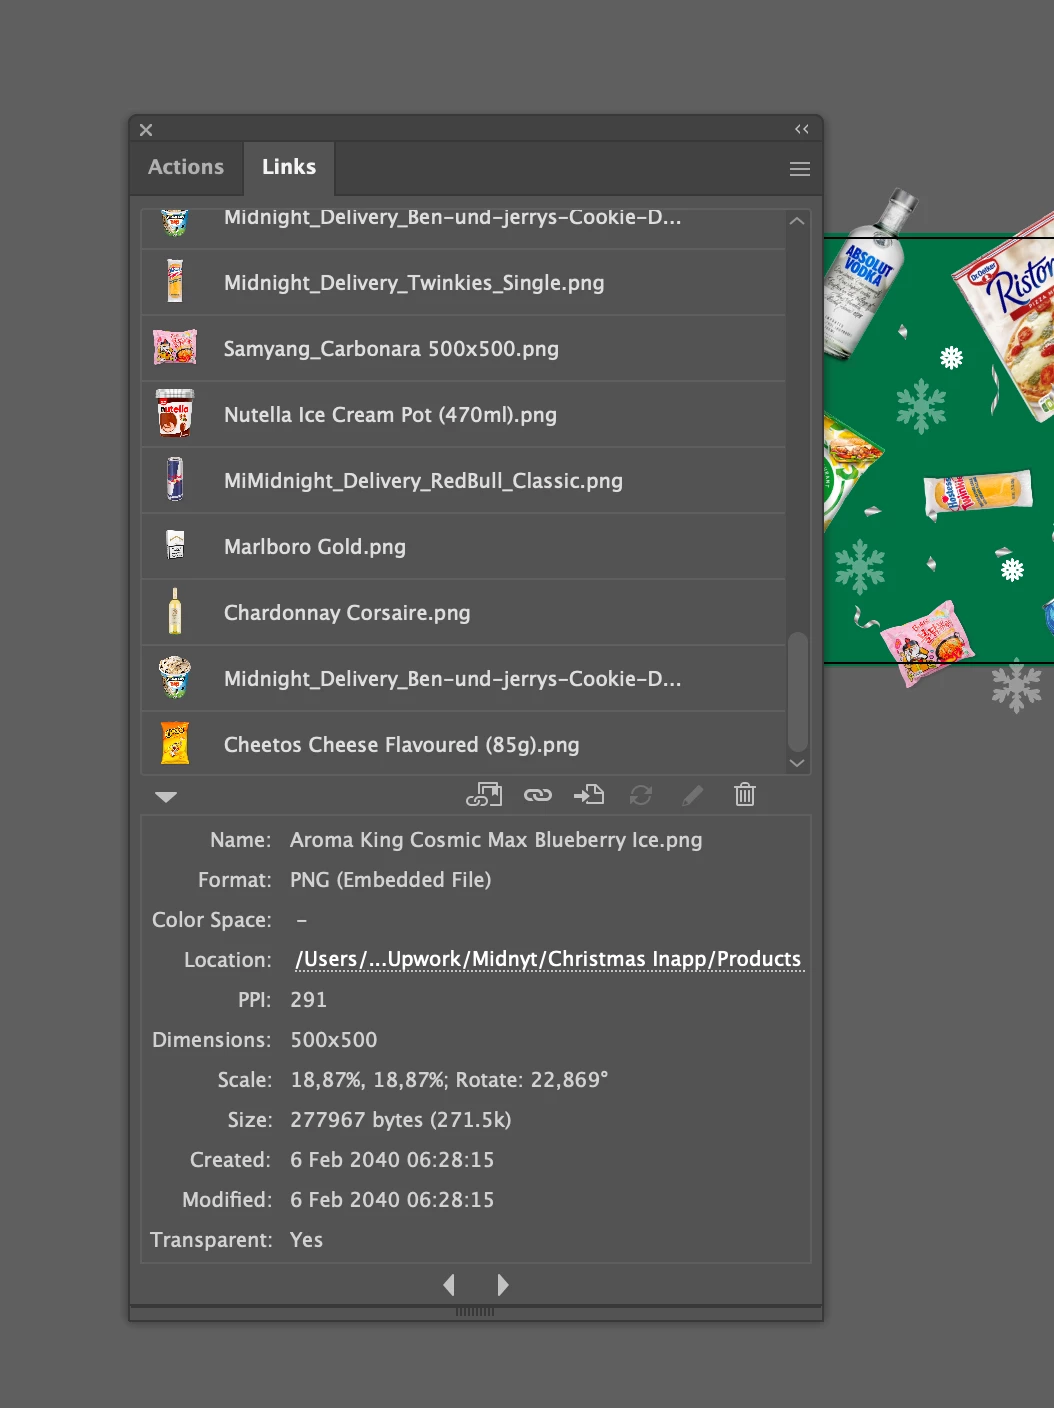Select Cheetos Cheese Flavoured (85g).png row
This screenshot has width=1054, height=1408.
(464, 745)
